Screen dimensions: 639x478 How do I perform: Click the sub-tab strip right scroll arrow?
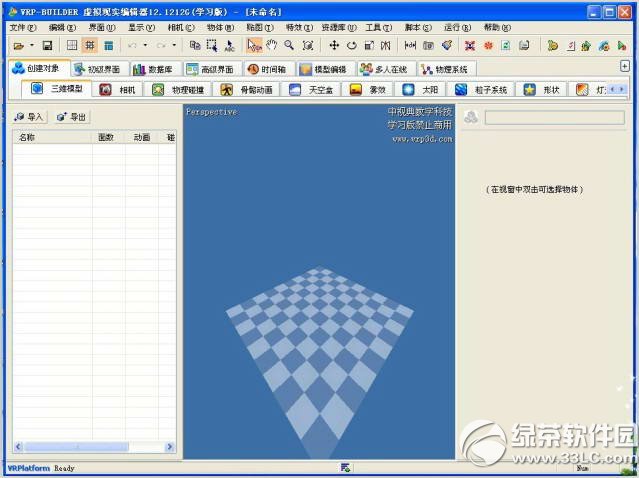click(622, 89)
